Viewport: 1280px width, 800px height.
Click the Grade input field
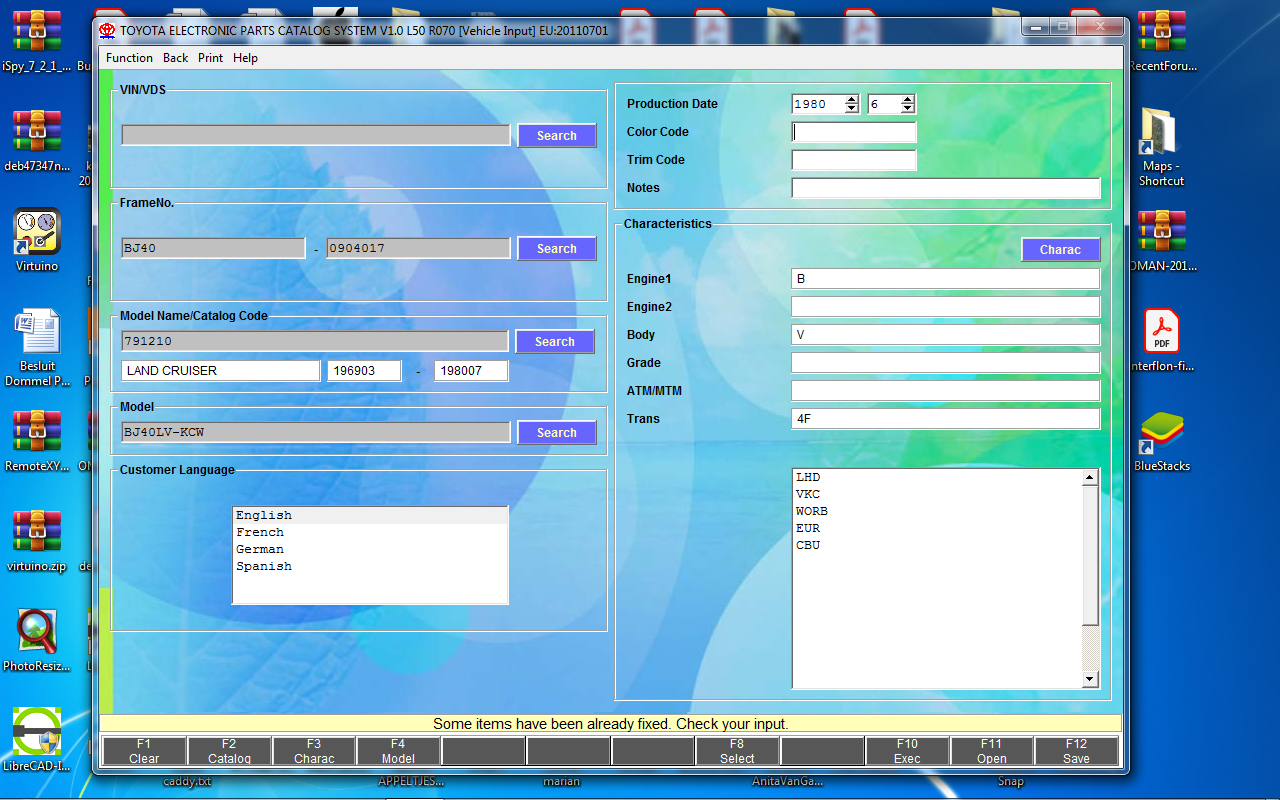point(946,363)
